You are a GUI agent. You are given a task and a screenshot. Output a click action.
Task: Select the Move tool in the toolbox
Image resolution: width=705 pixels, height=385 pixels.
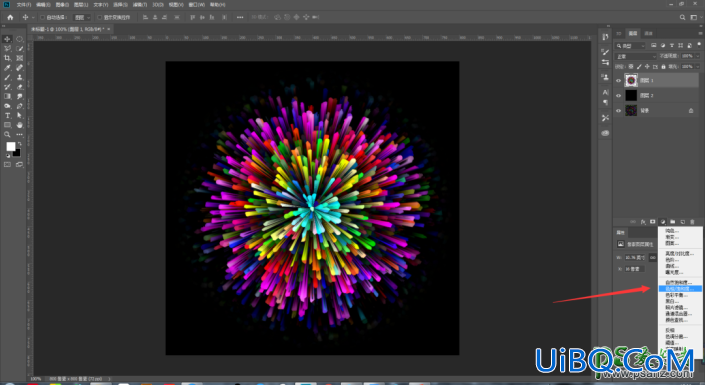(x=7, y=39)
